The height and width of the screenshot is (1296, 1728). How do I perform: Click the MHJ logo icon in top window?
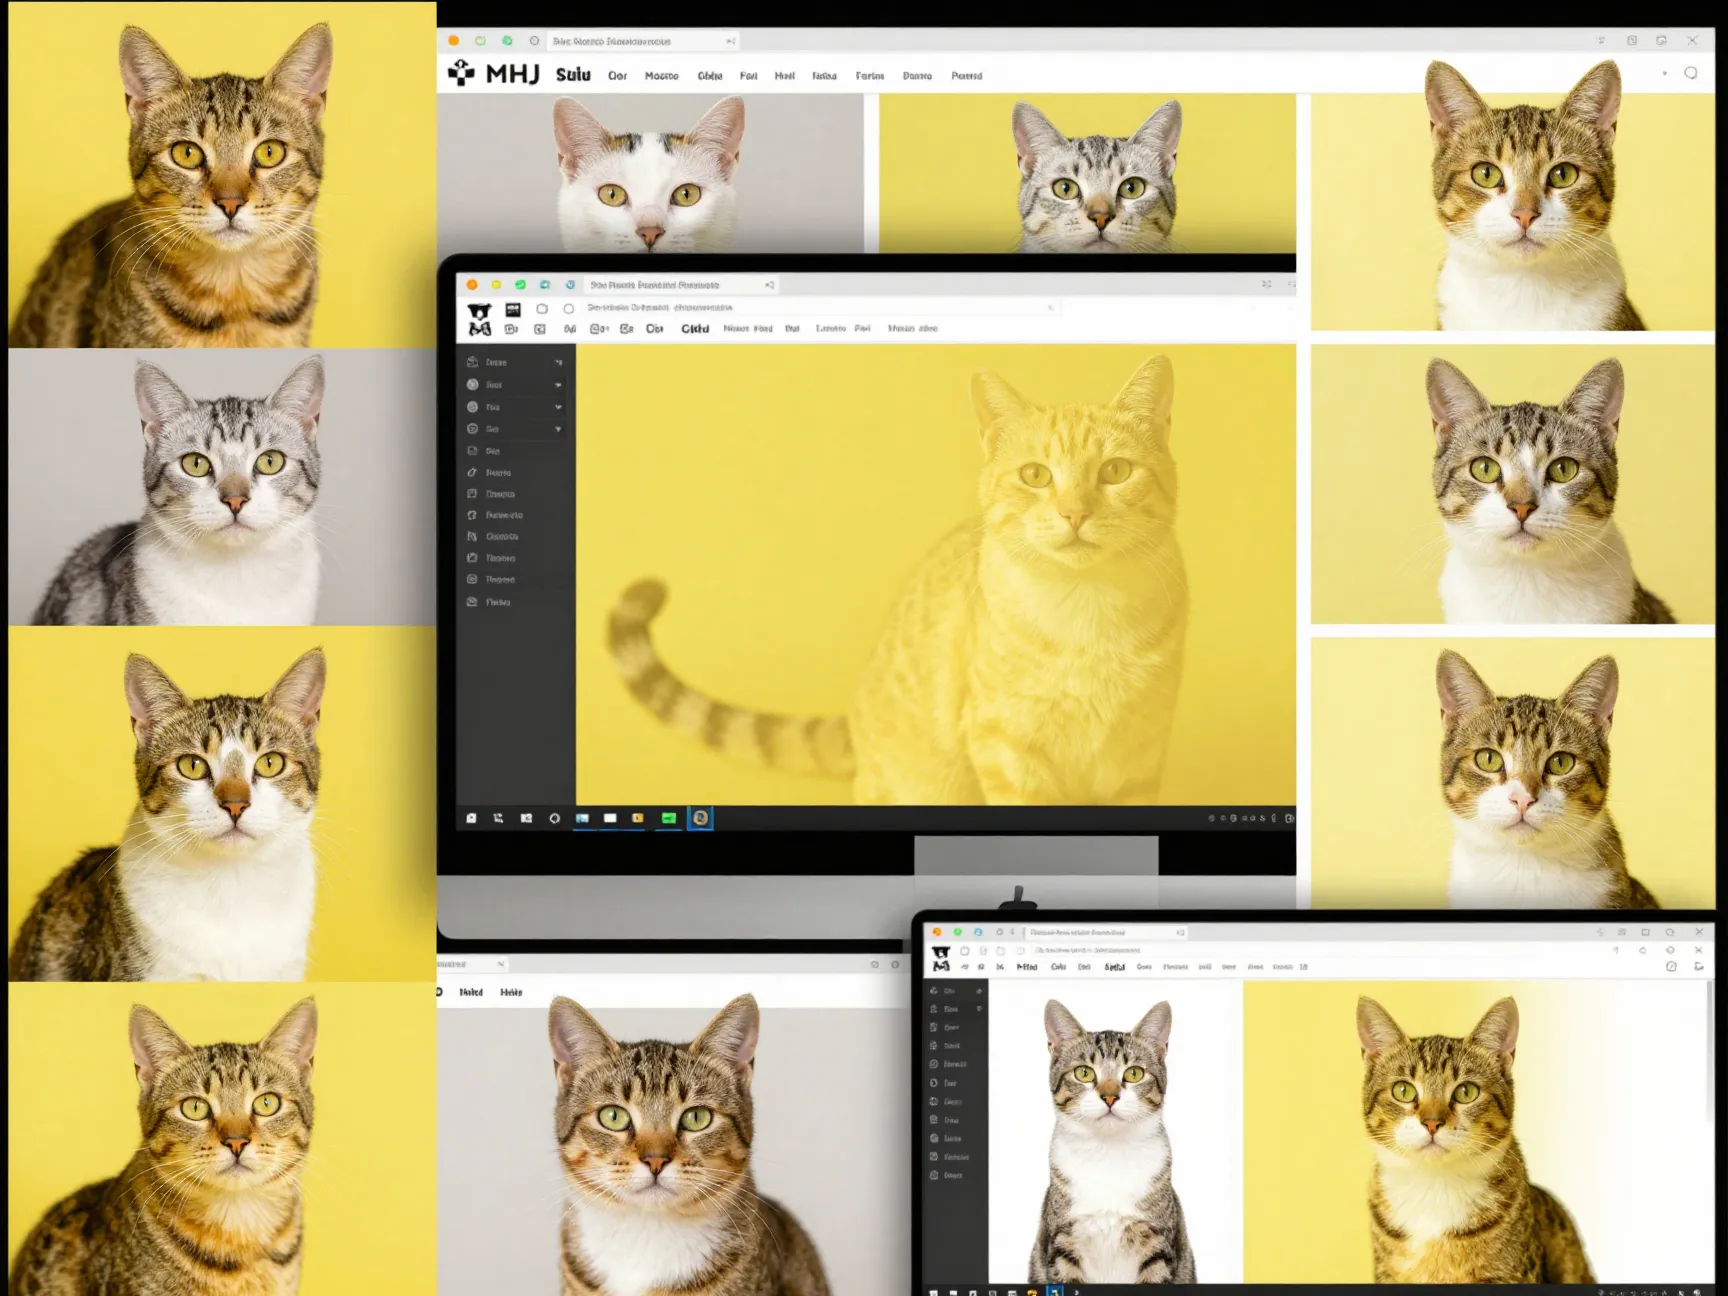461,73
